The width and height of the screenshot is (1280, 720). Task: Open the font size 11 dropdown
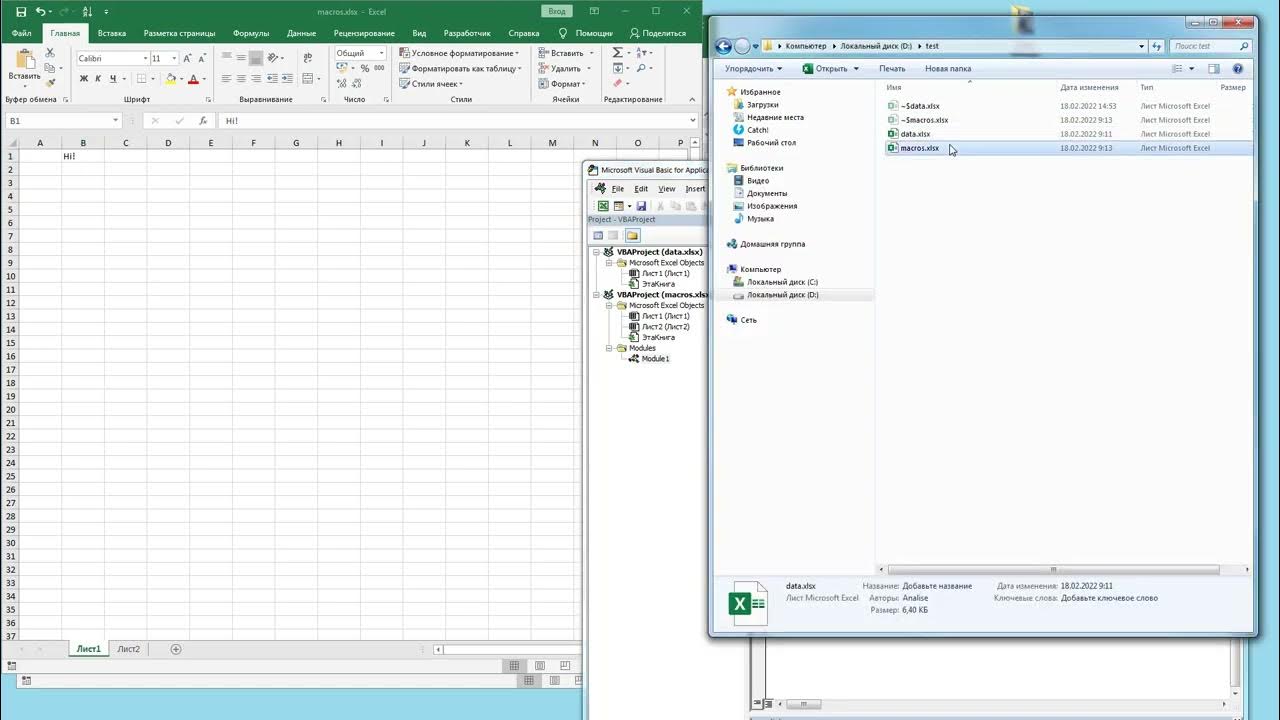click(x=174, y=58)
